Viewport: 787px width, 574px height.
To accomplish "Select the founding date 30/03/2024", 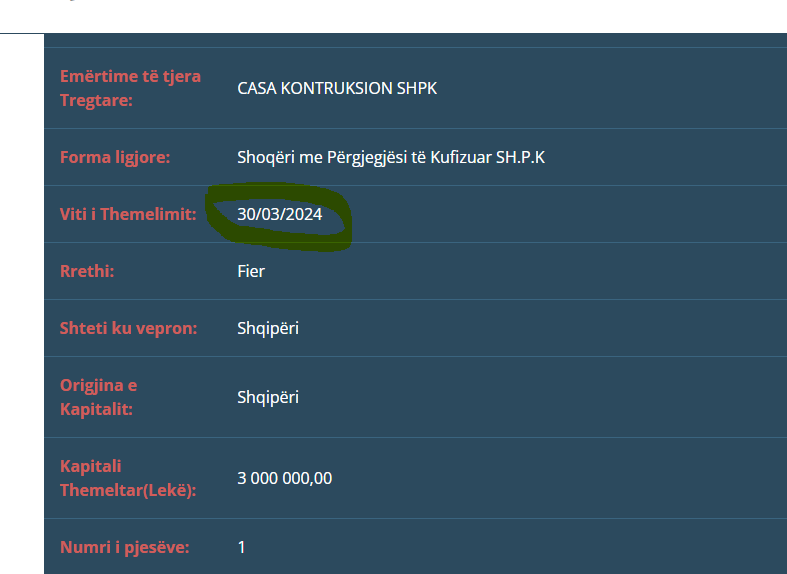I will 279,214.
